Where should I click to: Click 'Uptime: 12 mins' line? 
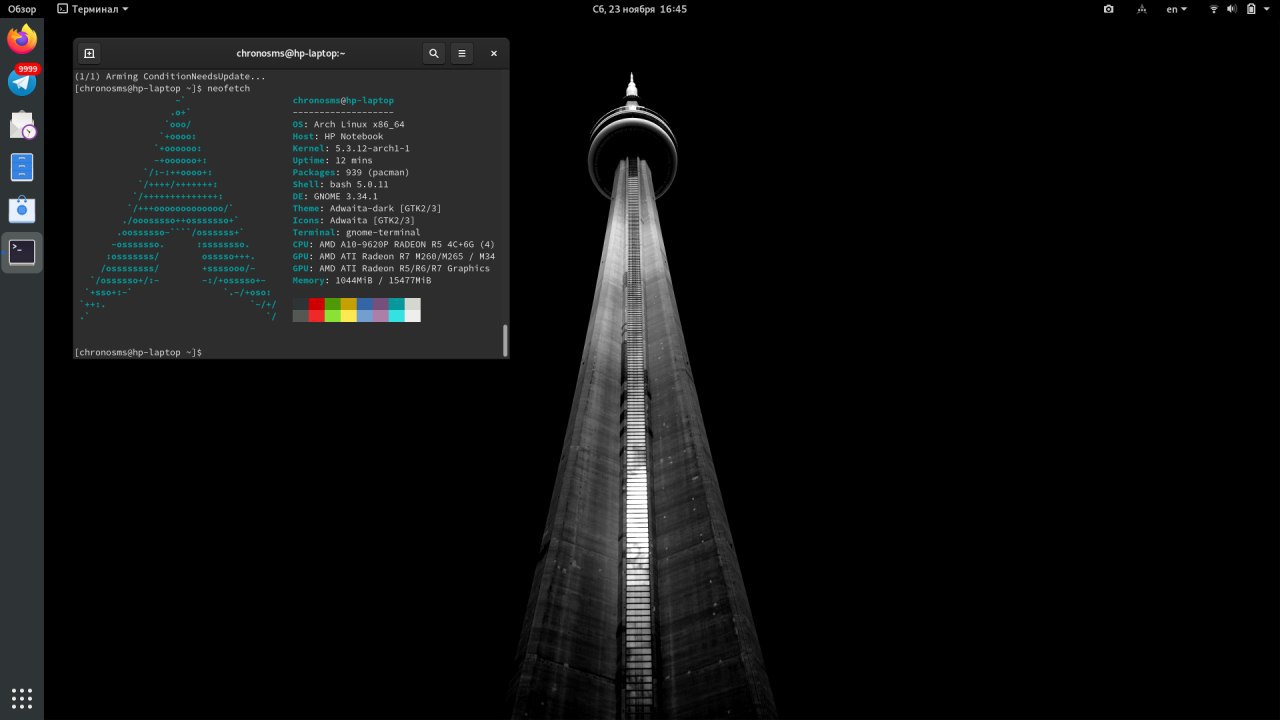point(333,160)
